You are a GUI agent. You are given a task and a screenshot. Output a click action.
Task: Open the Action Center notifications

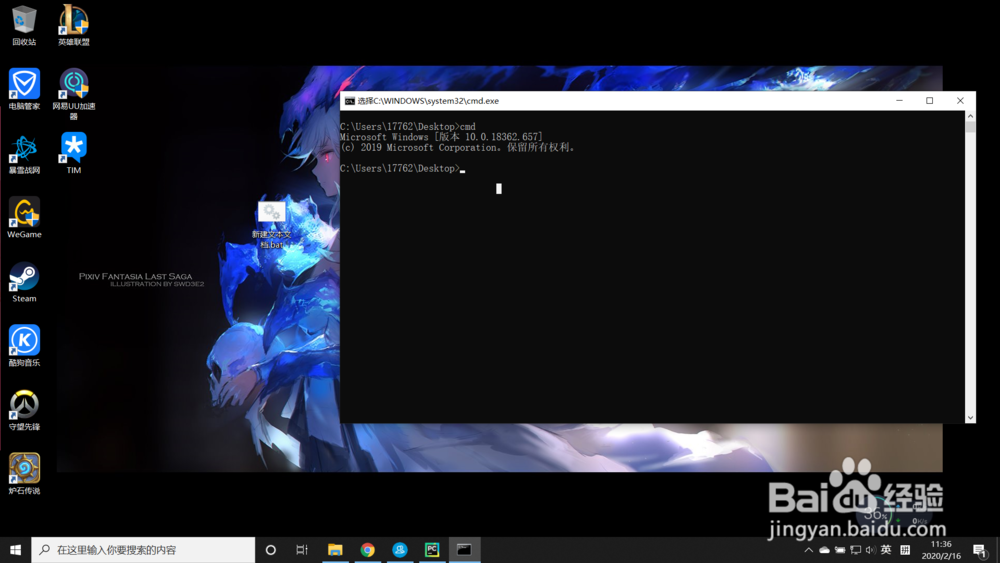981,550
